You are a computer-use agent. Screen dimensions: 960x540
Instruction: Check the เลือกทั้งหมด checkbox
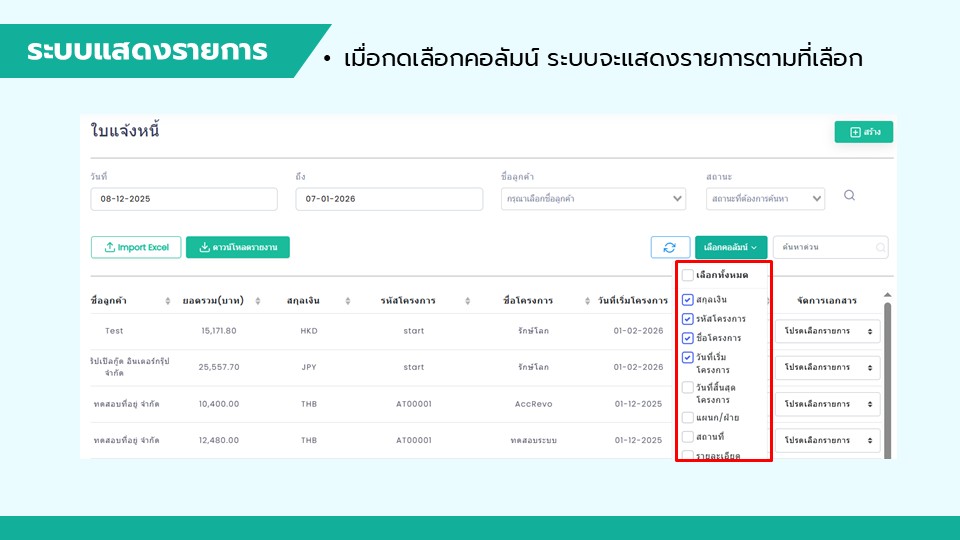pyautogui.click(x=687, y=275)
